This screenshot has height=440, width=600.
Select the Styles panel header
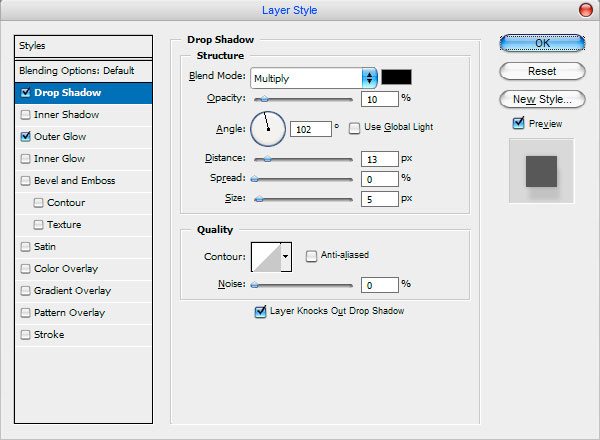point(83,46)
